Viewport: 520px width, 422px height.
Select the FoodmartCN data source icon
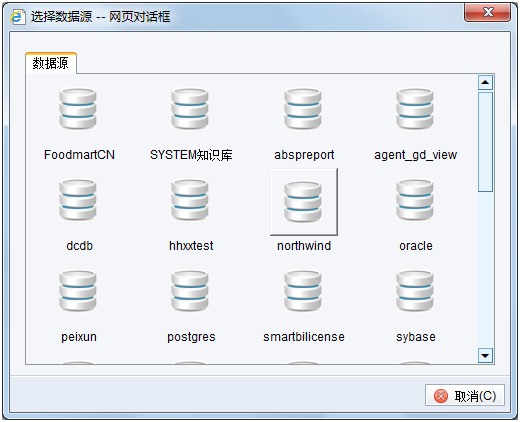click(78, 109)
